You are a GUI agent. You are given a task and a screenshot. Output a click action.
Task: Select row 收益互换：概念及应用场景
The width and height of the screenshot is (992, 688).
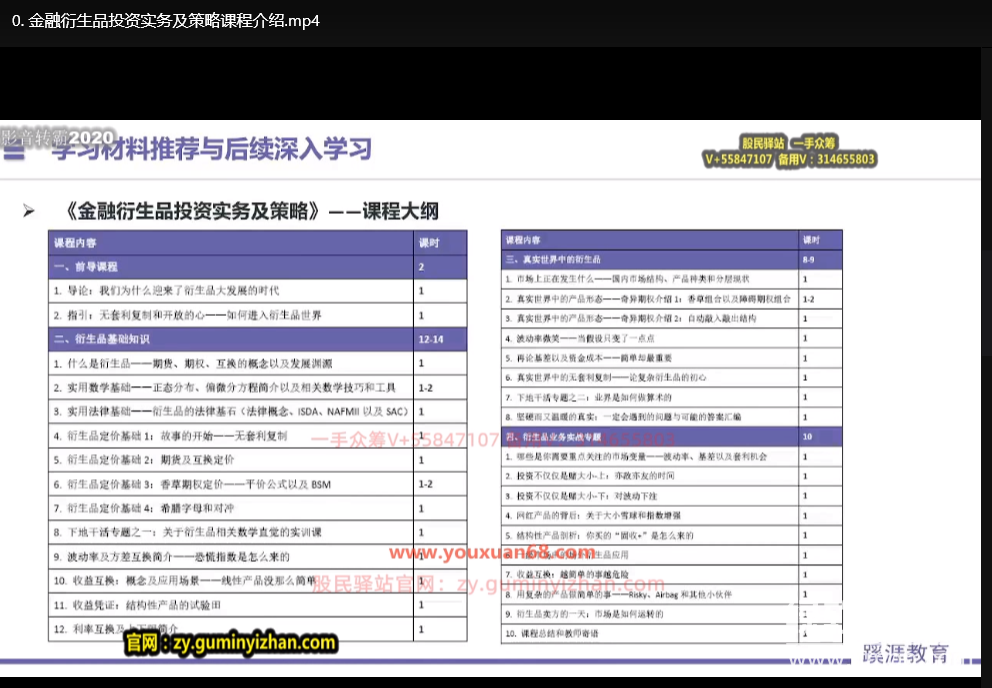point(257,580)
